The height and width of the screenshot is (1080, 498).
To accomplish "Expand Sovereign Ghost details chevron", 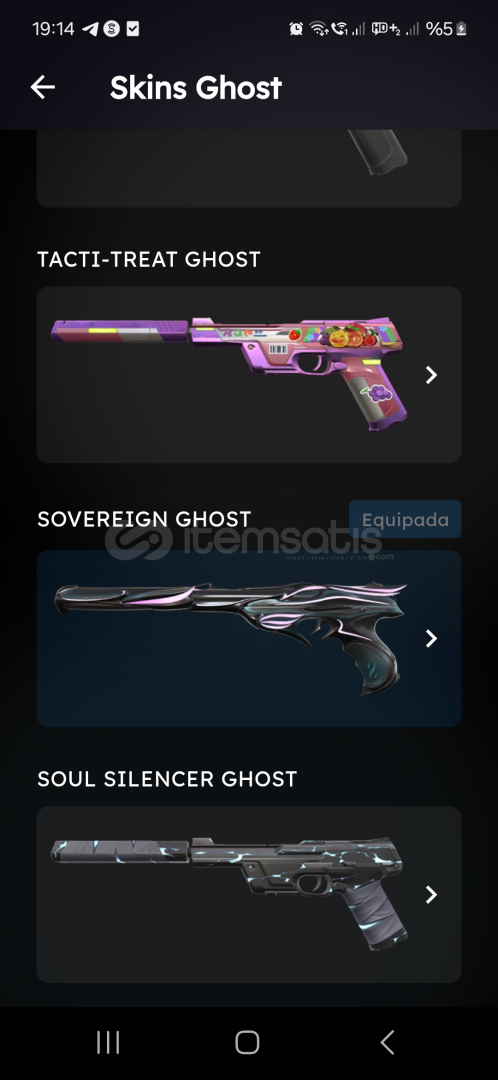I will pyautogui.click(x=431, y=638).
